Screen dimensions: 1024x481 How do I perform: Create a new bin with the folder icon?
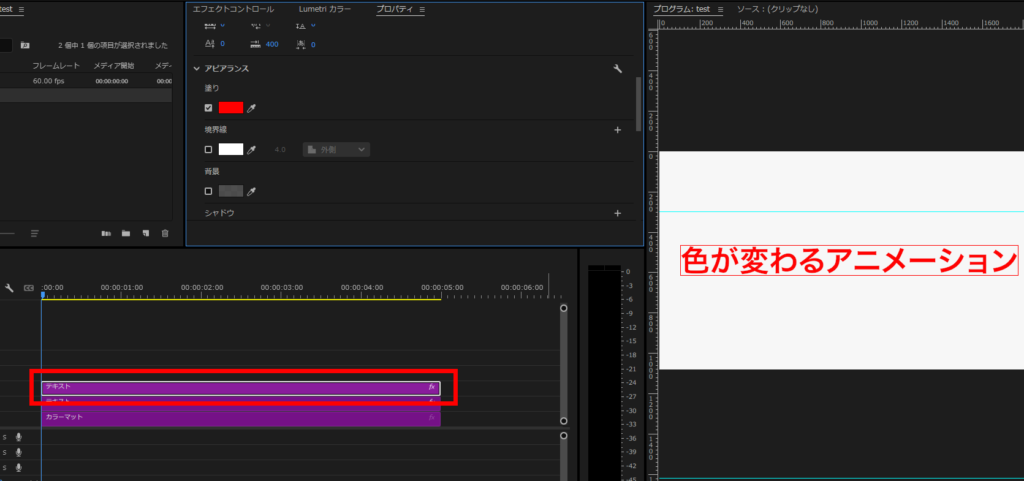(126, 233)
